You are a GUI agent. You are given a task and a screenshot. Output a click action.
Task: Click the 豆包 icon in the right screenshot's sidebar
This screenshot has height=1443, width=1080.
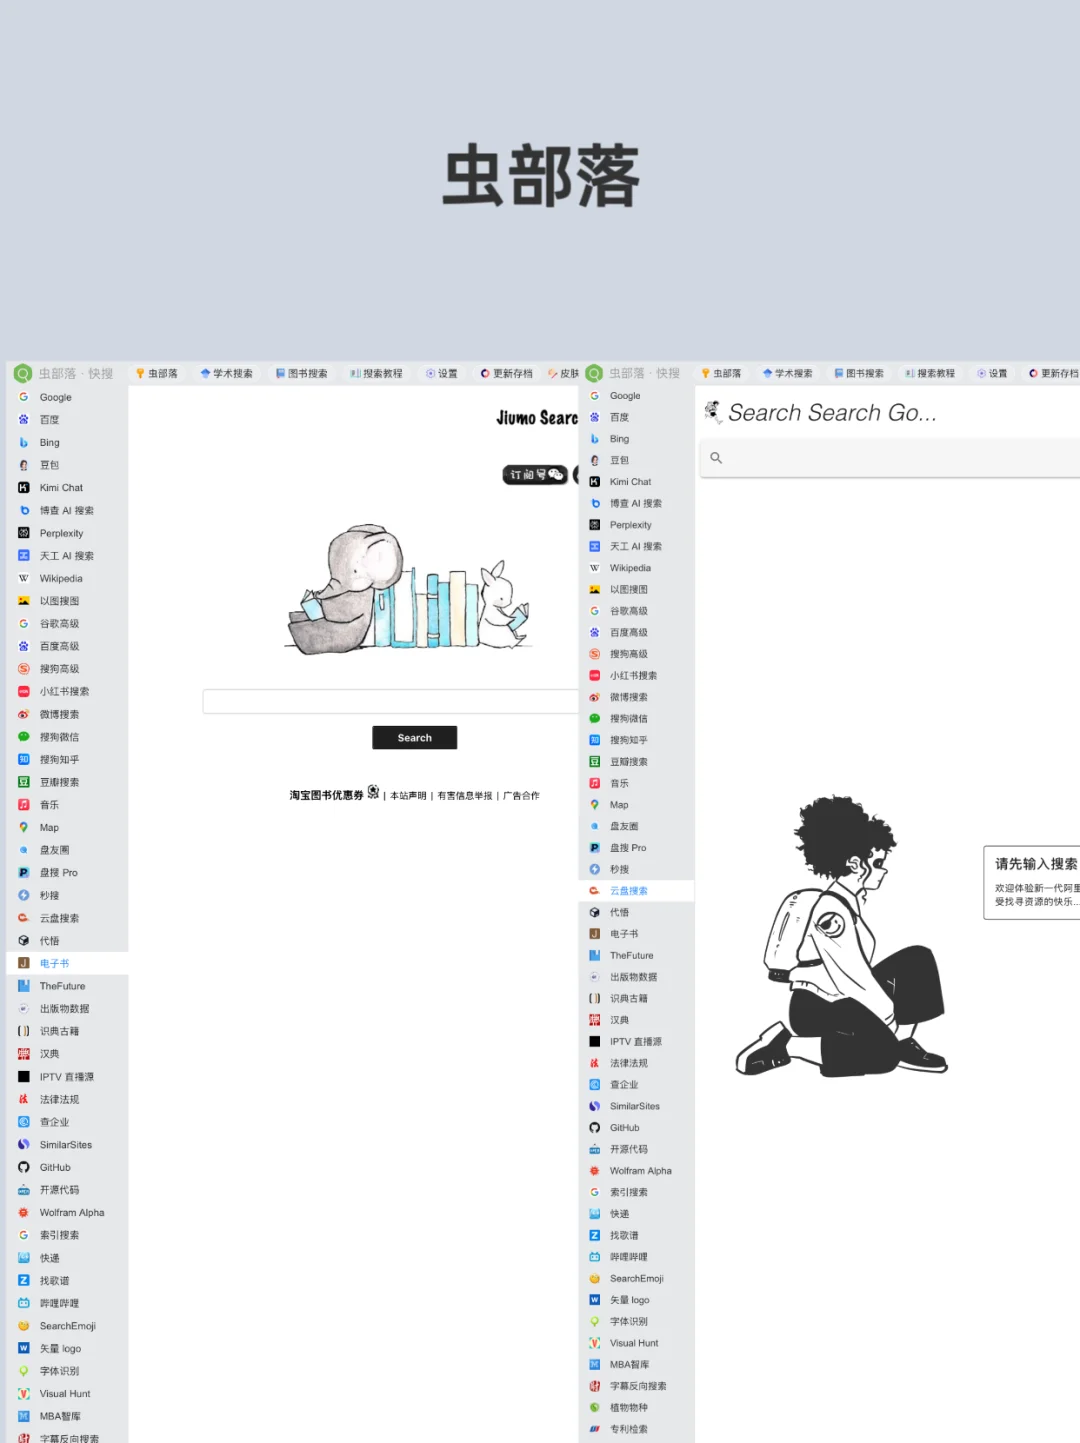point(594,460)
